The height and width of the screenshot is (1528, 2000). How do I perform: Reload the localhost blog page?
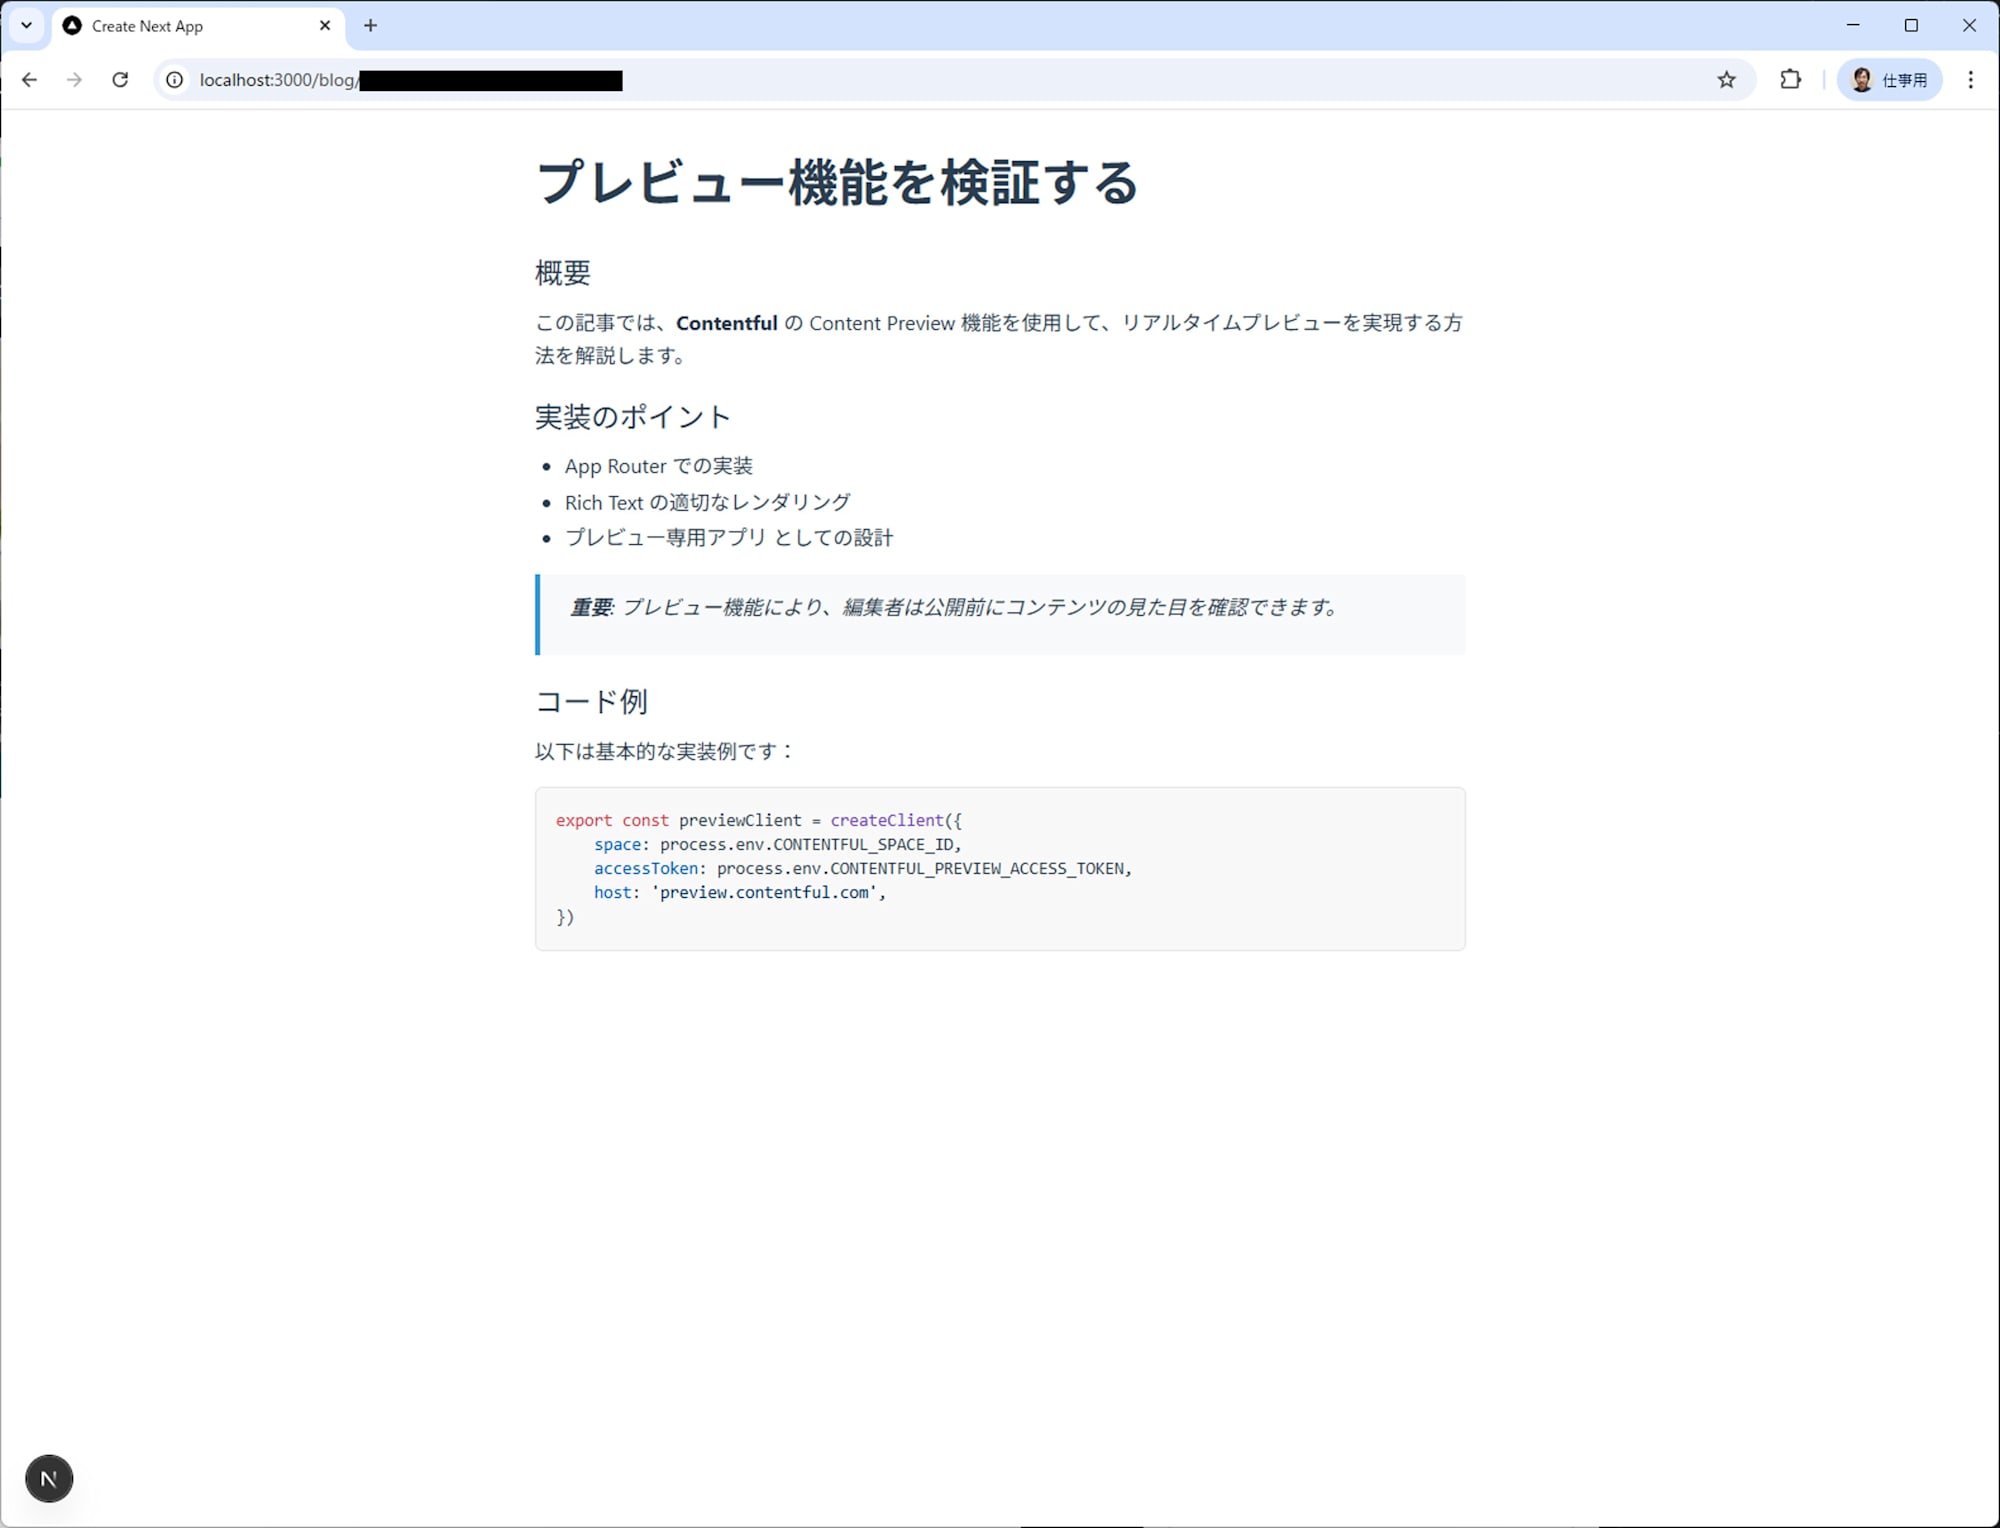120,80
